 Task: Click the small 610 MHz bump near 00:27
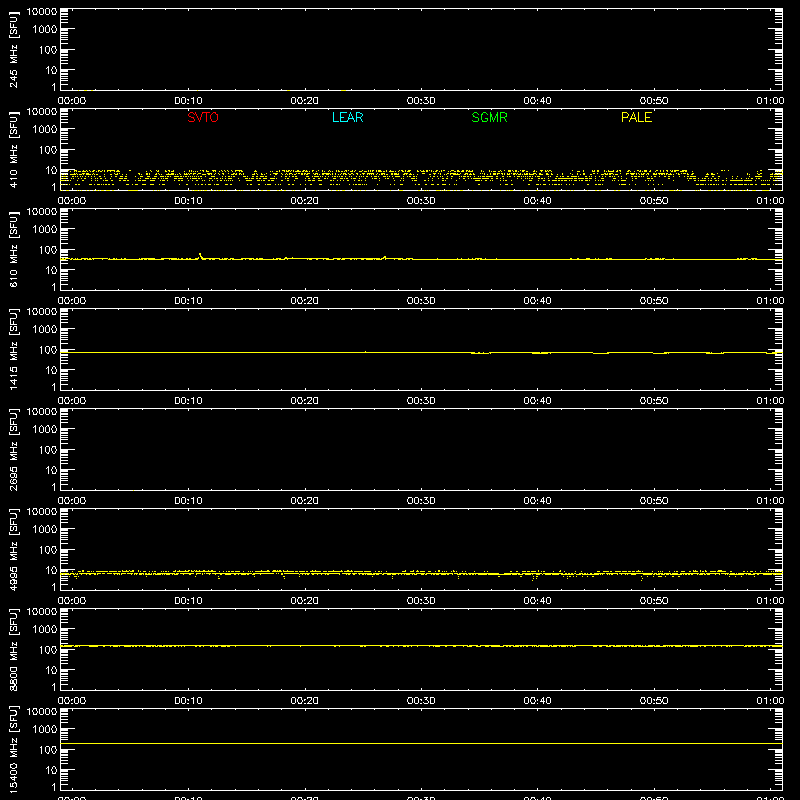point(384,258)
